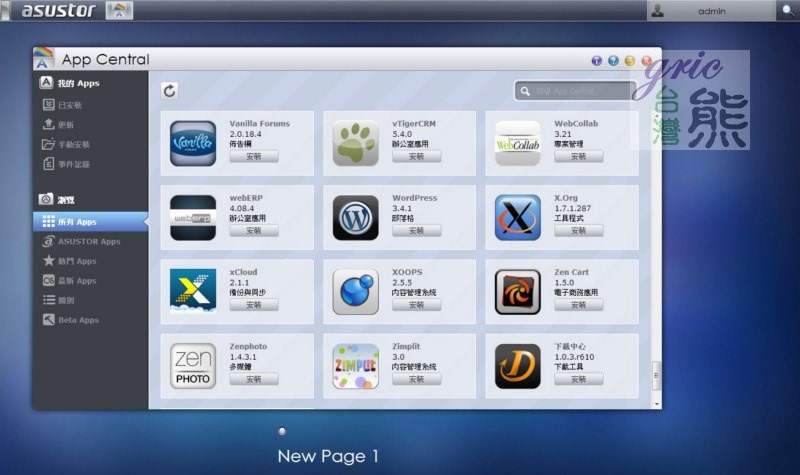This screenshot has width=800, height=475.
Task: Click the Zen Cart app icon
Action: pos(518,291)
